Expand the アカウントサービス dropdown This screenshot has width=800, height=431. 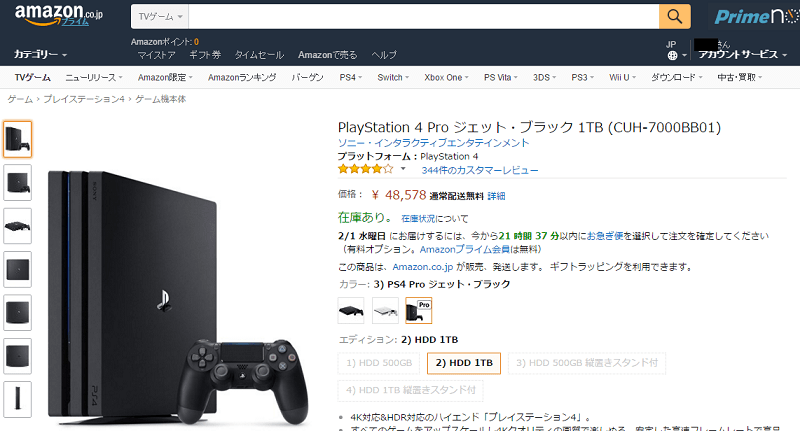pos(742,55)
